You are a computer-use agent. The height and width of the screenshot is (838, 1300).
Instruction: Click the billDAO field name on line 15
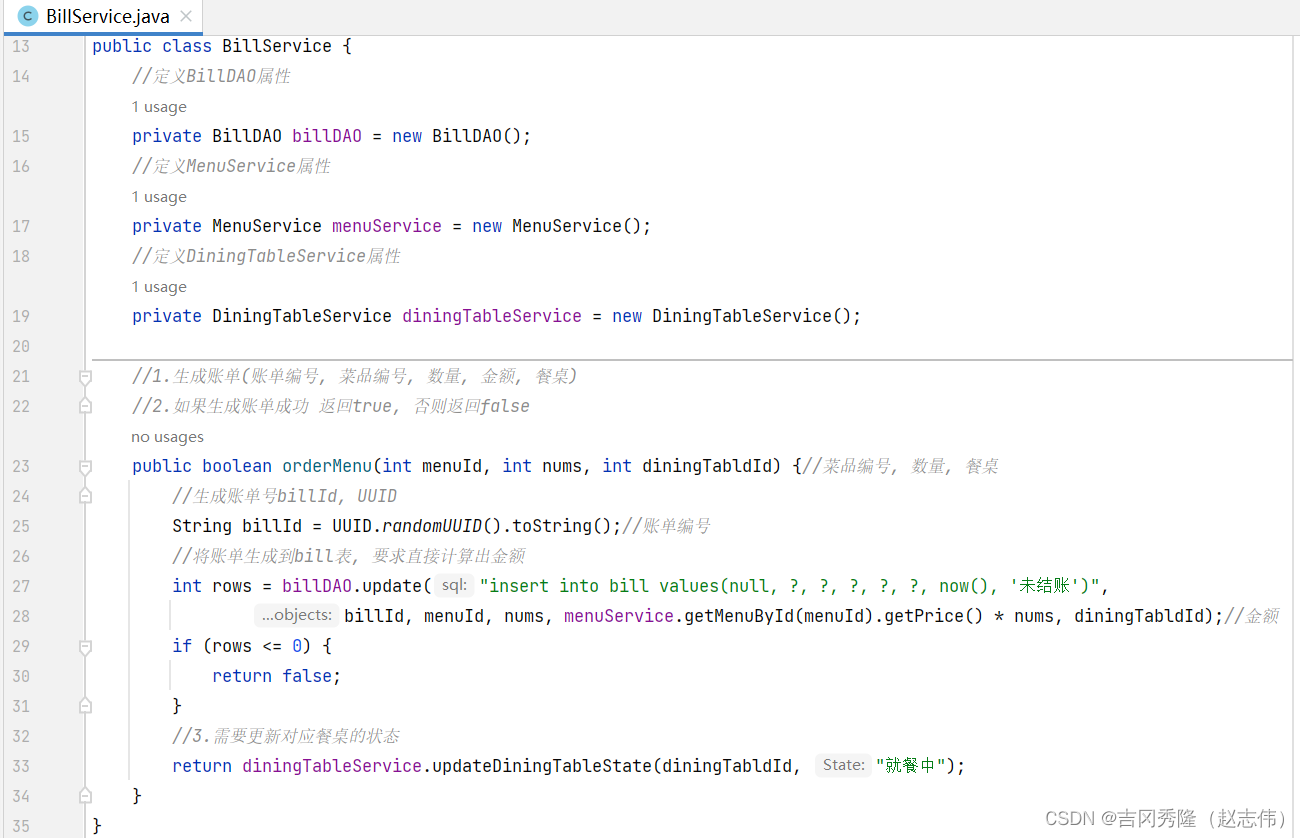coord(327,136)
